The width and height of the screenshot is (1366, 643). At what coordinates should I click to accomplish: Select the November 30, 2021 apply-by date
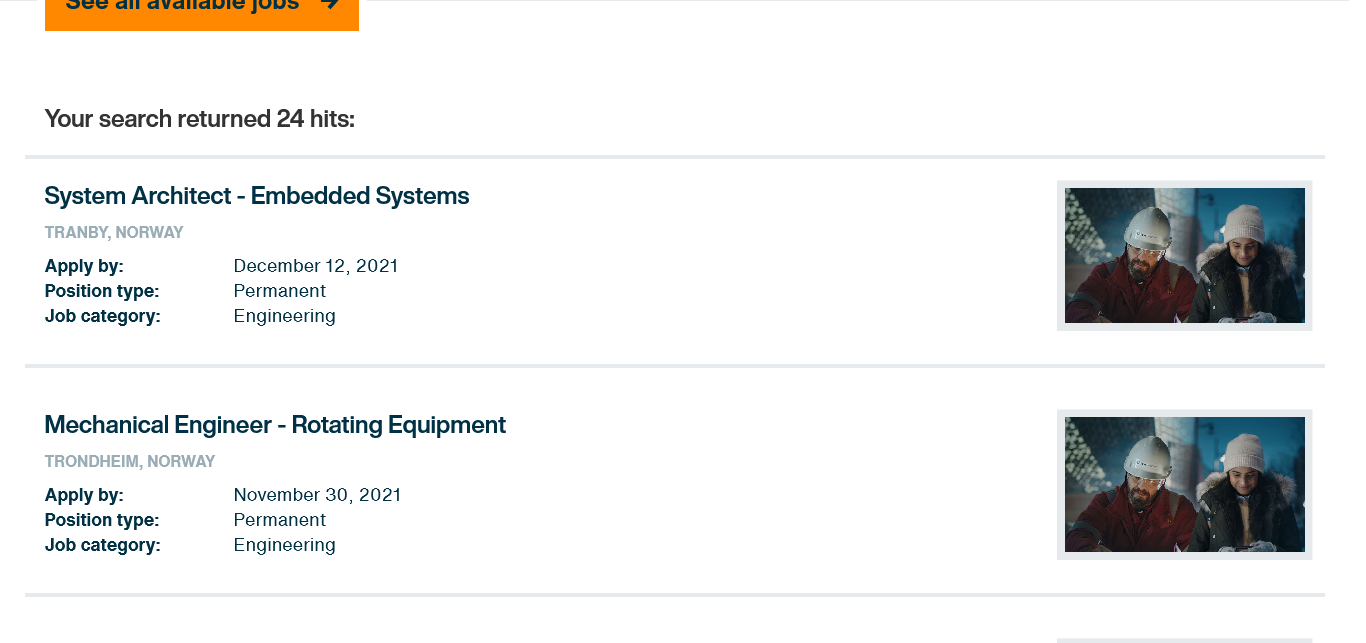[x=317, y=495]
